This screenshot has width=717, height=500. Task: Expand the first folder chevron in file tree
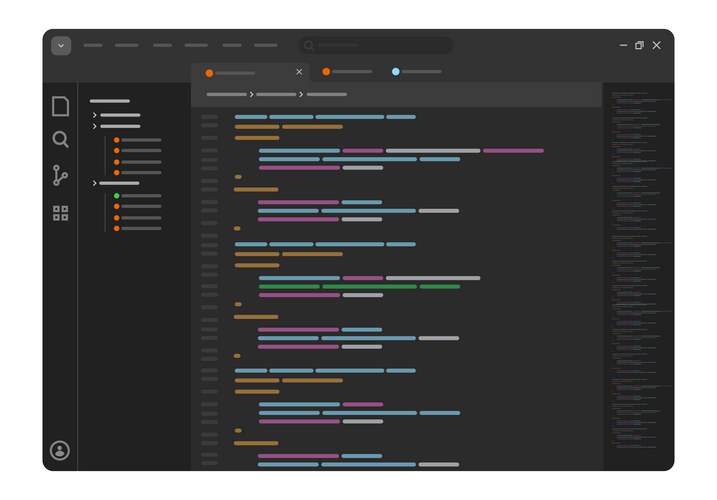(x=95, y=116)
